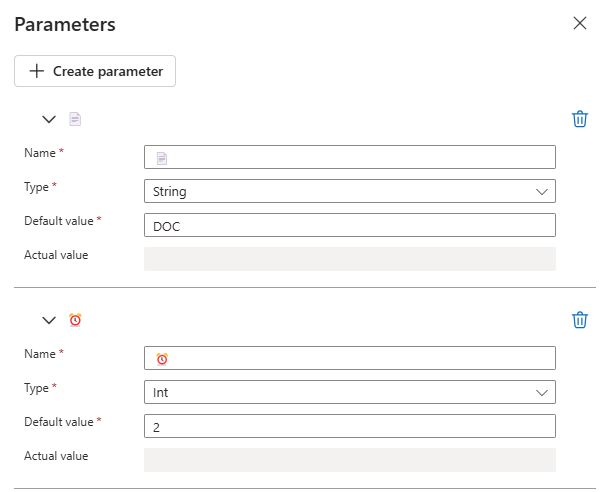Close the Parameters panel
This screenshot has height=492, width=604.
[579, 23]
